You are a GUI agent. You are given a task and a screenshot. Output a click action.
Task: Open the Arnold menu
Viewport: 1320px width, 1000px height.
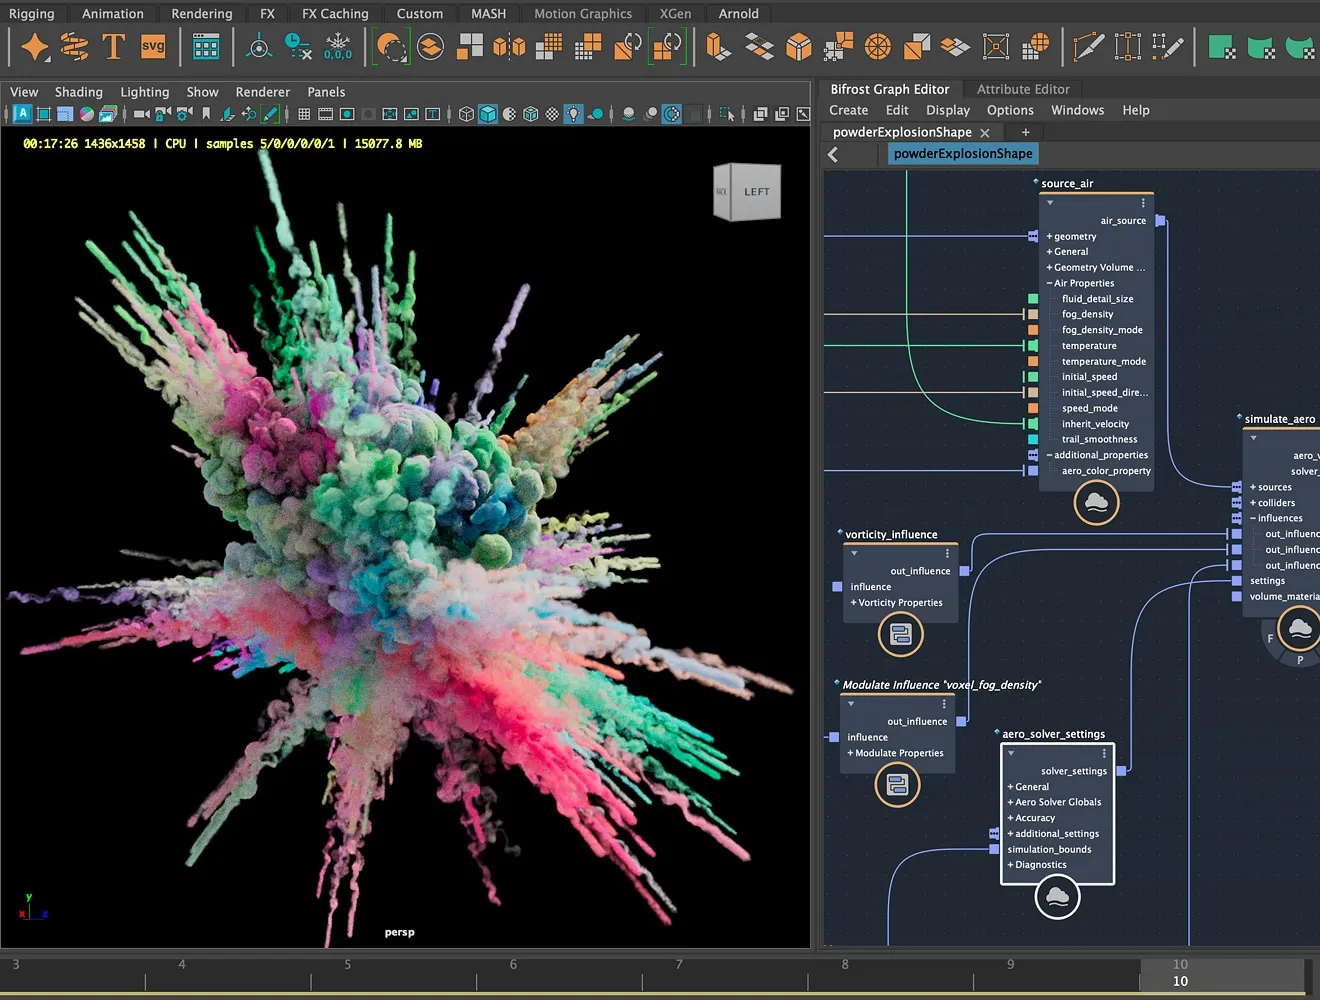pos(738,13)
